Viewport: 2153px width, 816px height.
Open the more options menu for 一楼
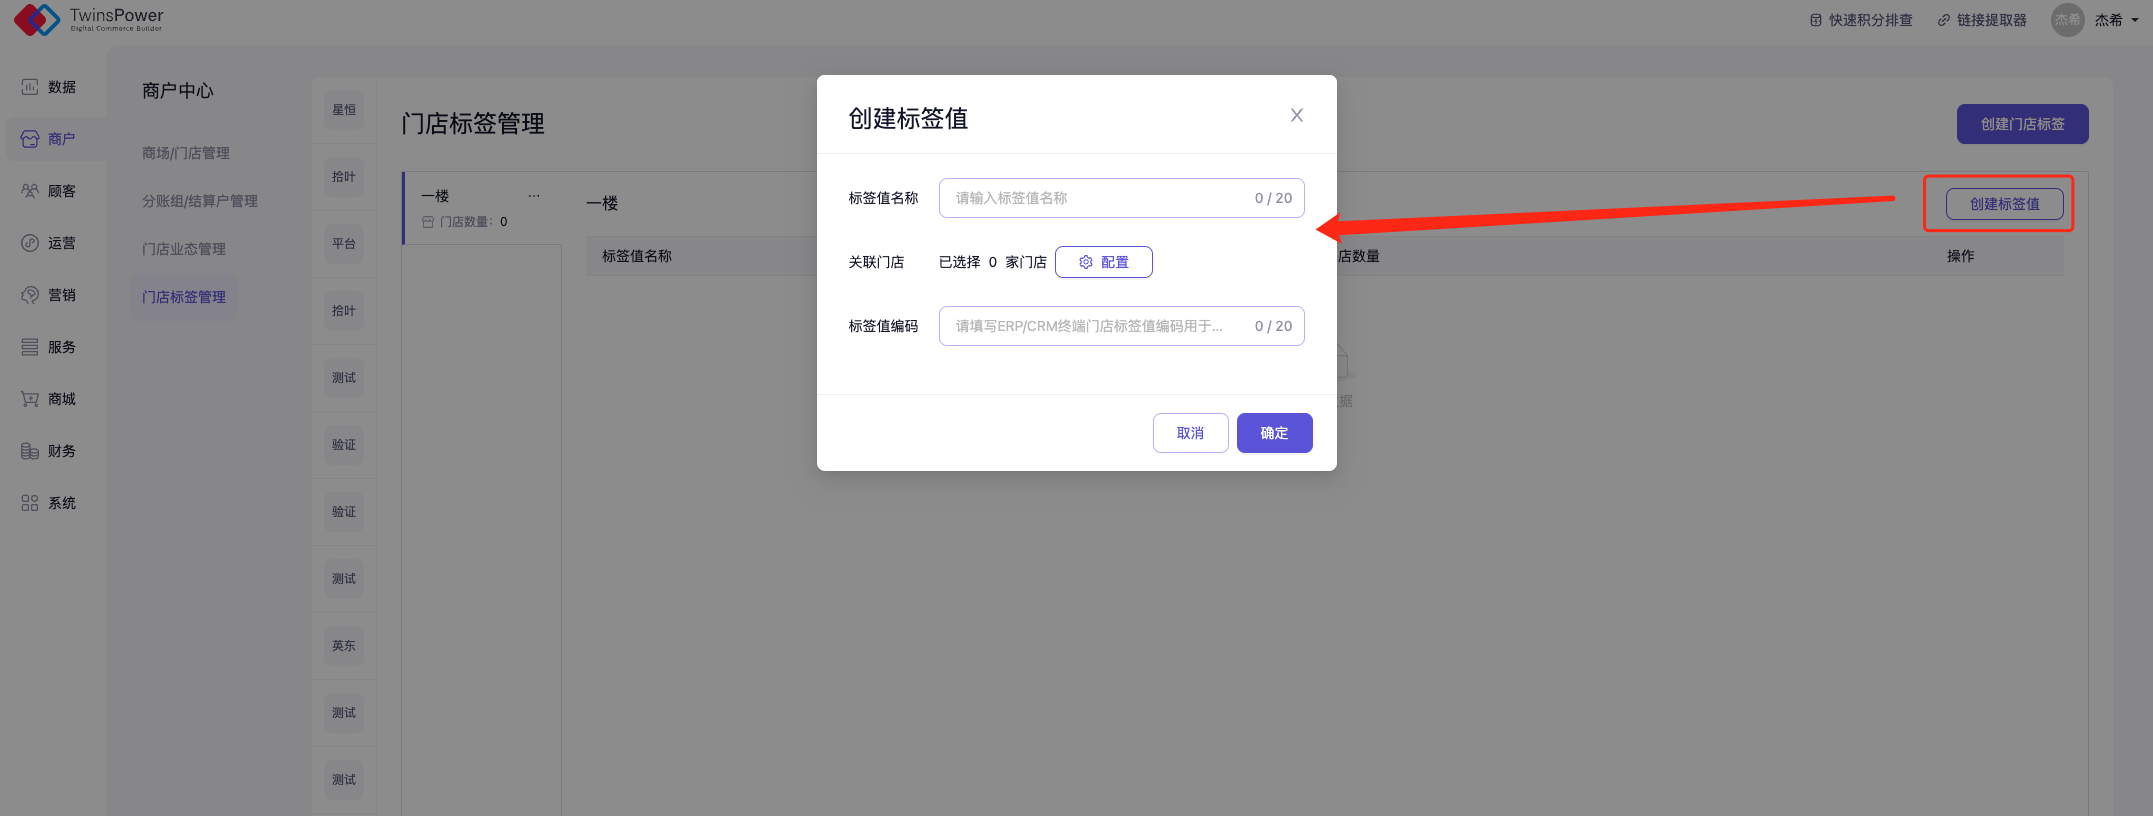pos(534,196)
